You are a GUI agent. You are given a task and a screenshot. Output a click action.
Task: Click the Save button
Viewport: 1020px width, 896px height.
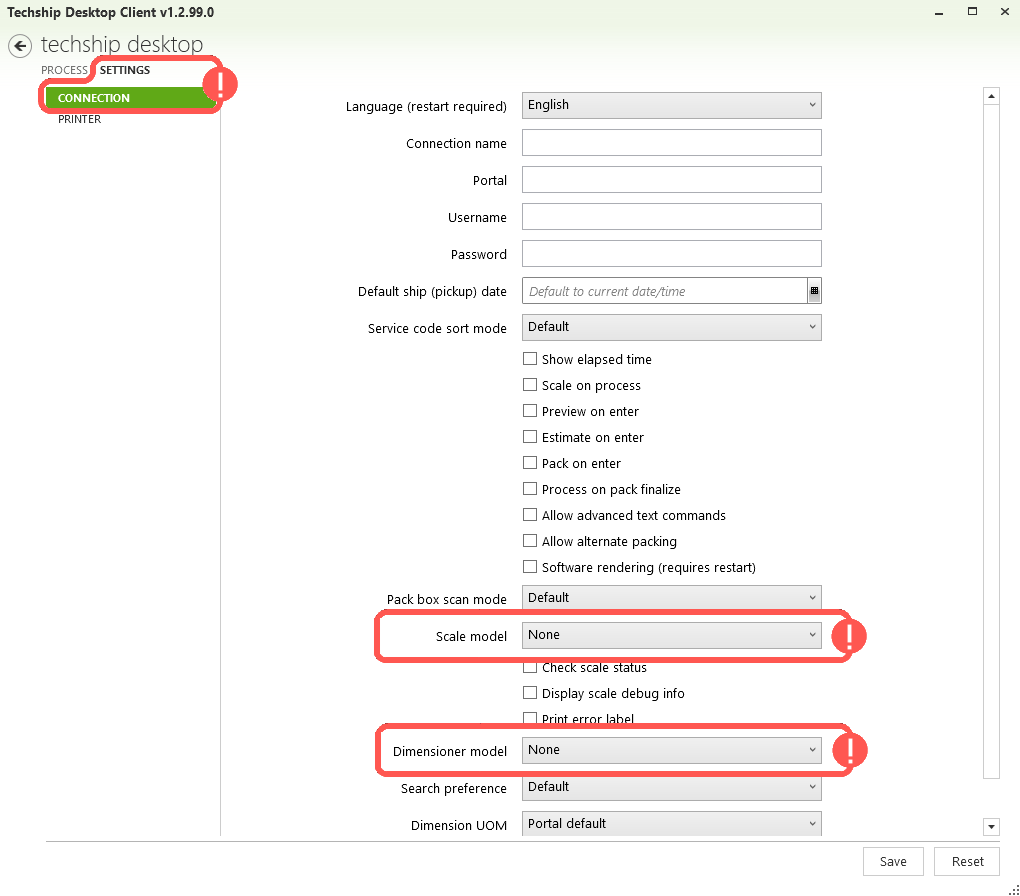coord(893,862)
